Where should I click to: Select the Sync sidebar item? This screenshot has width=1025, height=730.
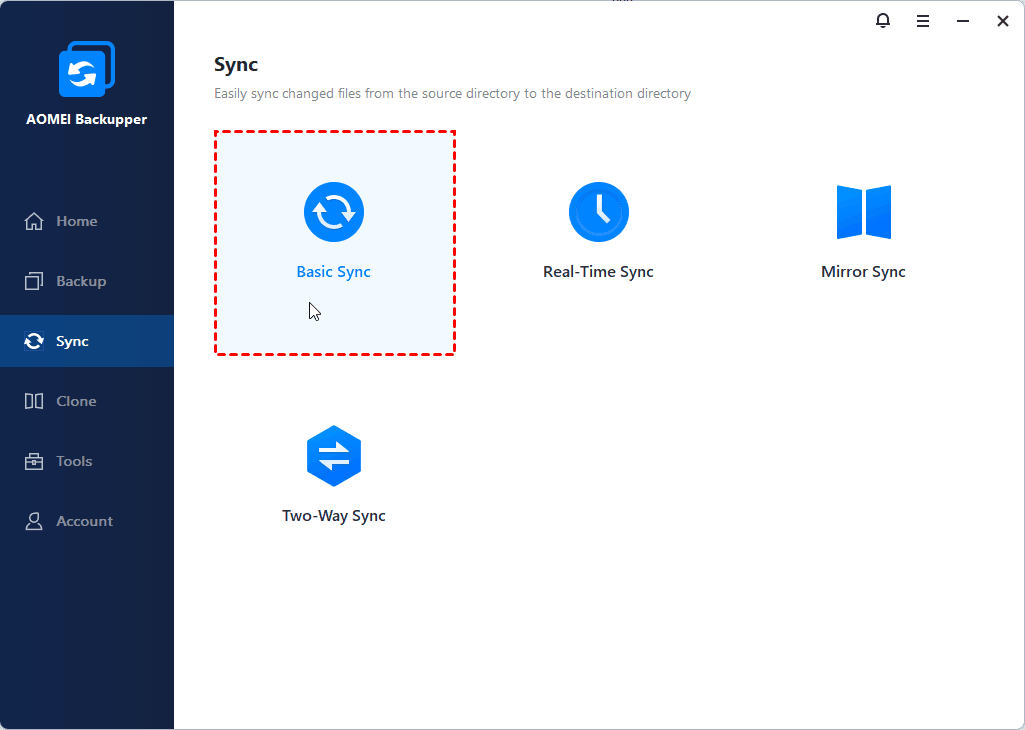[72, 341]
